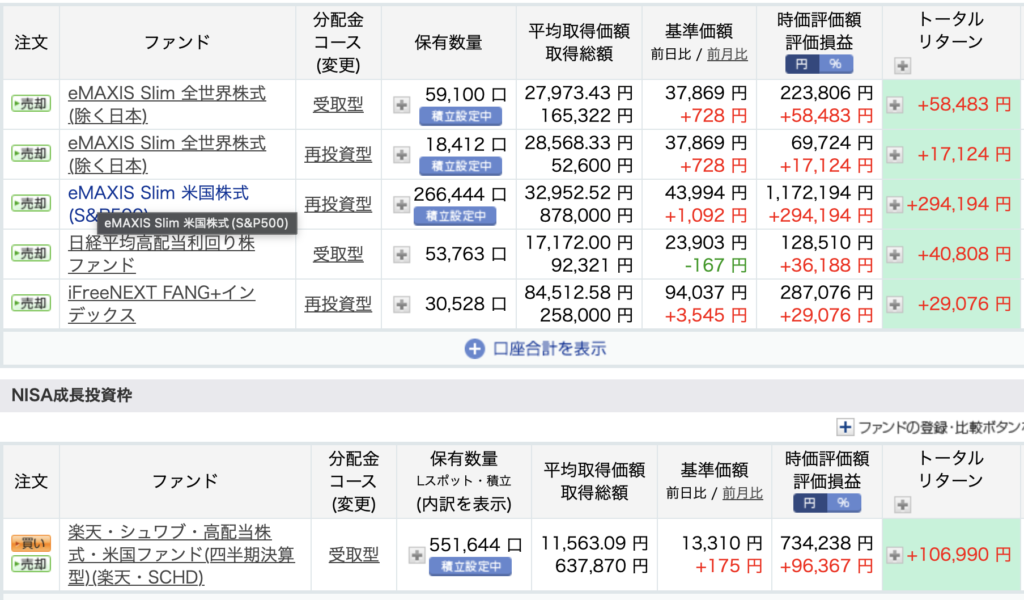The height and width of the screenshot is (600, 1024).
Task: Click 積立設定中 badge under 551,644口
Action: coord(470,567)
